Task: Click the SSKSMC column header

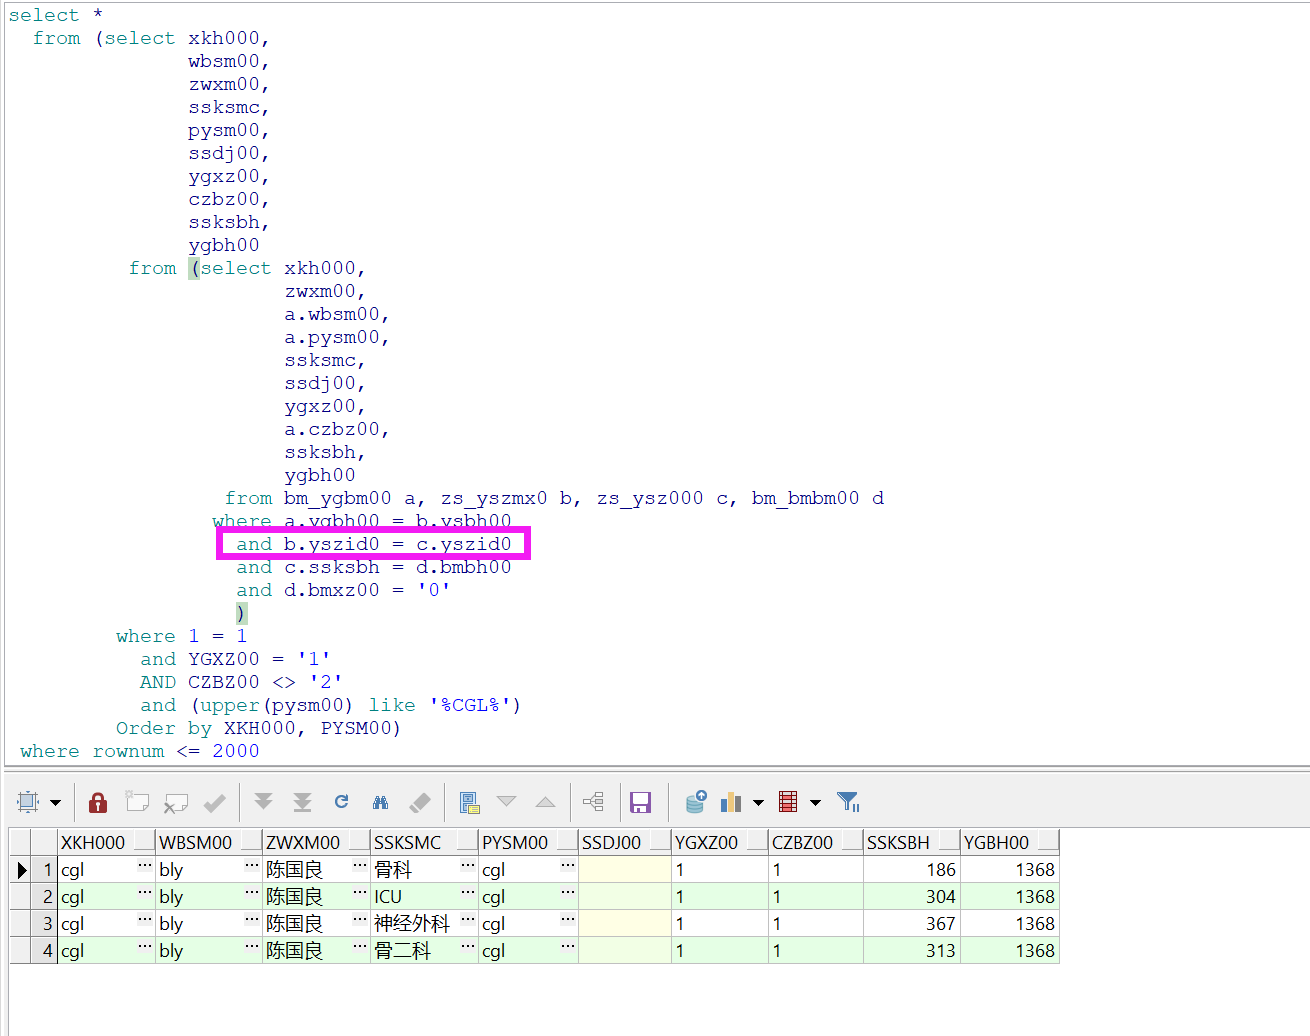Action: click(408, 843)
